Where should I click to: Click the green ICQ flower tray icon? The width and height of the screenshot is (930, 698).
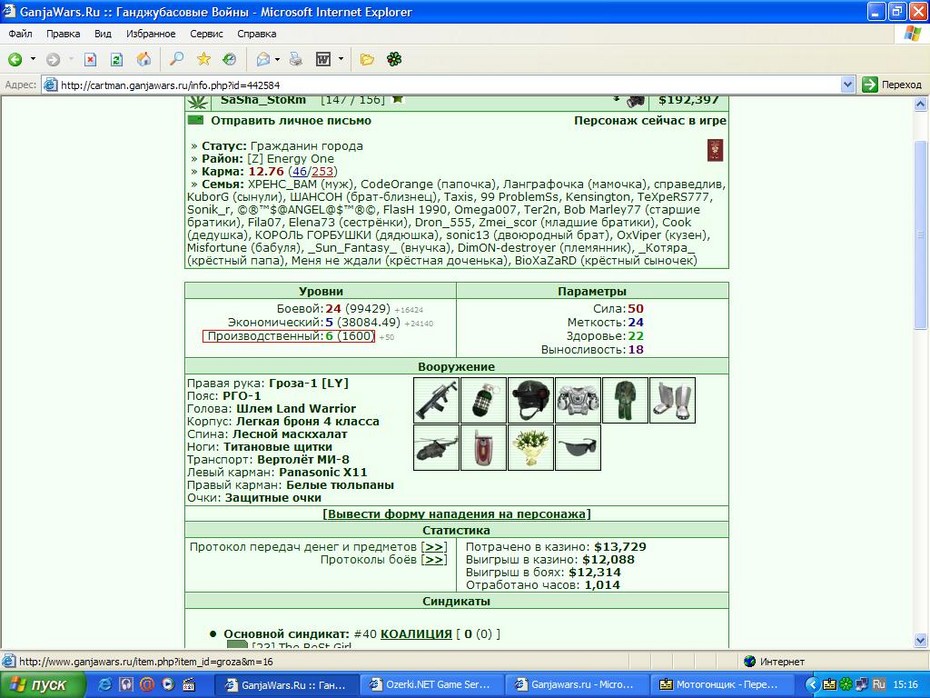coord(845,684)
